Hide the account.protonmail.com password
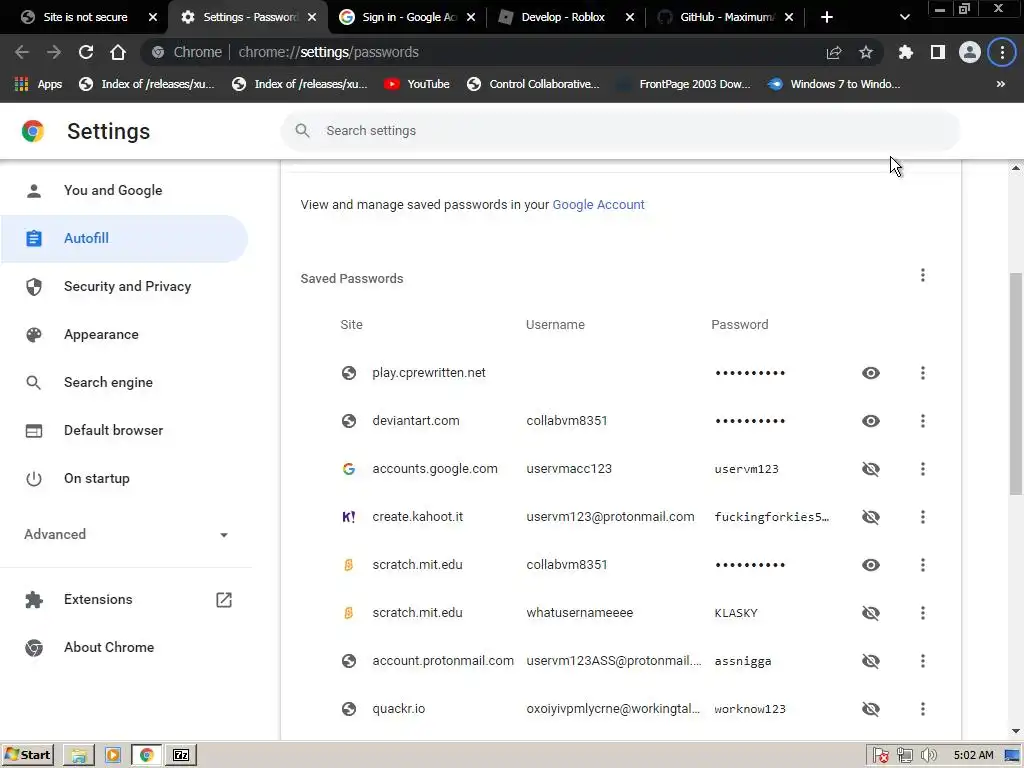 click(871, 661)
